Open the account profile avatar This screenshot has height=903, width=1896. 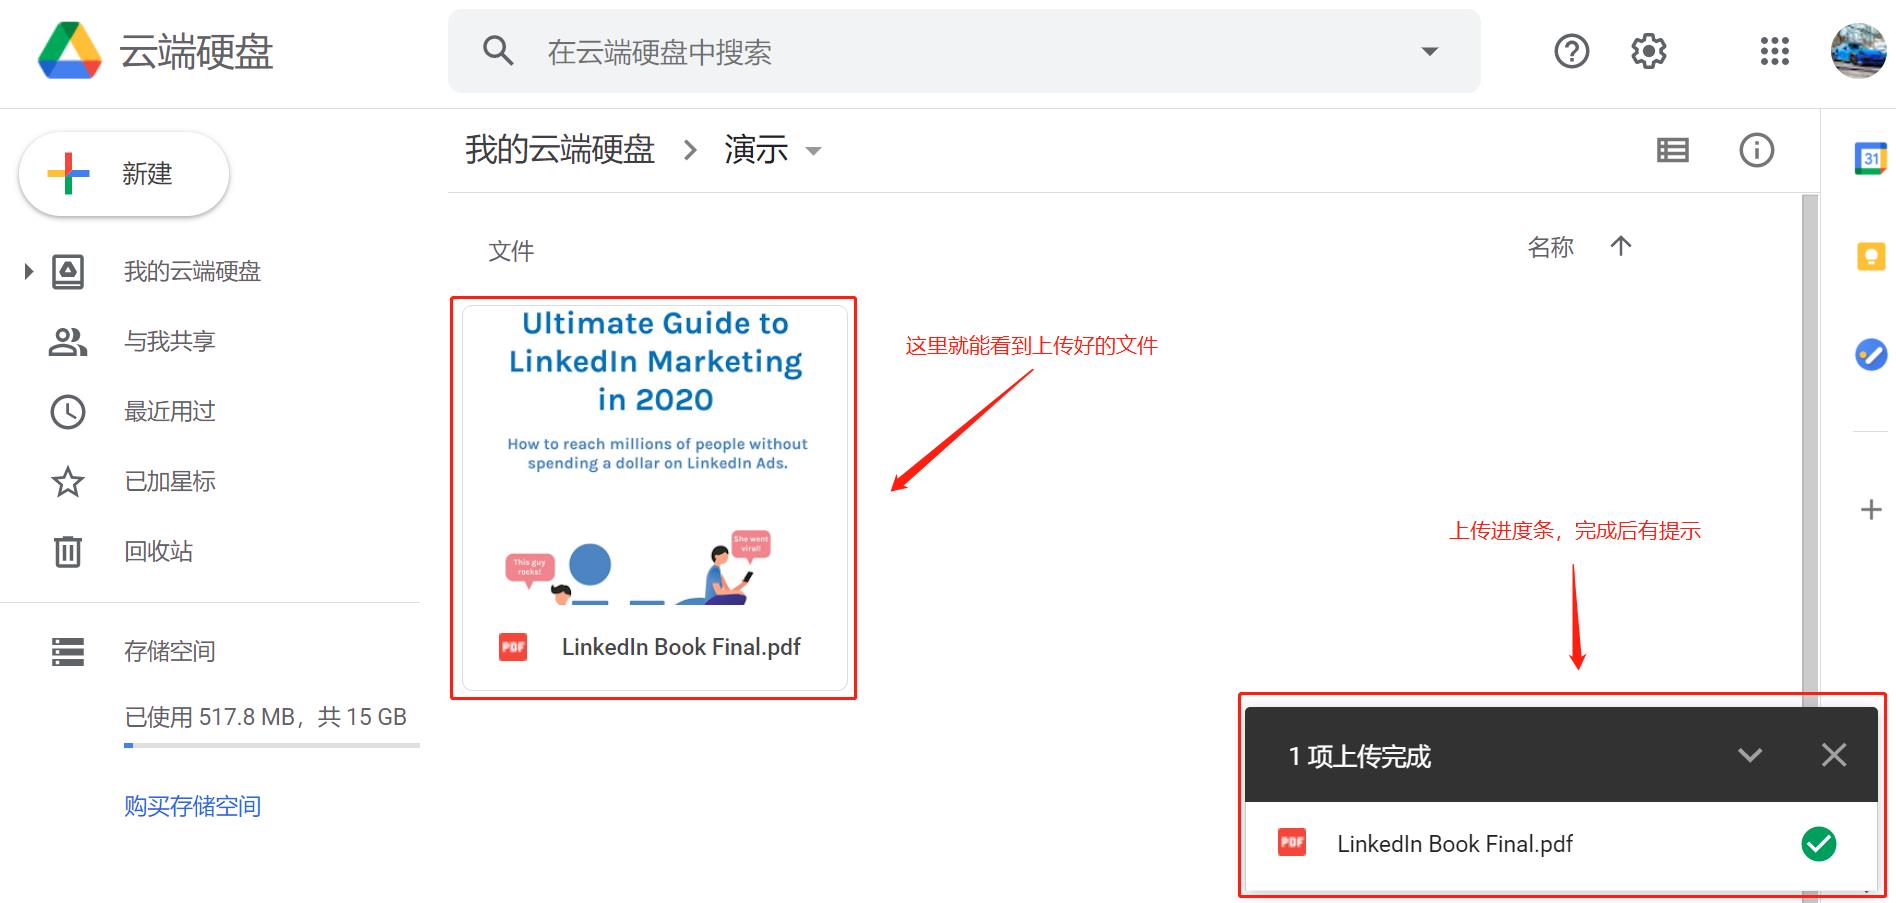point(1858,51)
